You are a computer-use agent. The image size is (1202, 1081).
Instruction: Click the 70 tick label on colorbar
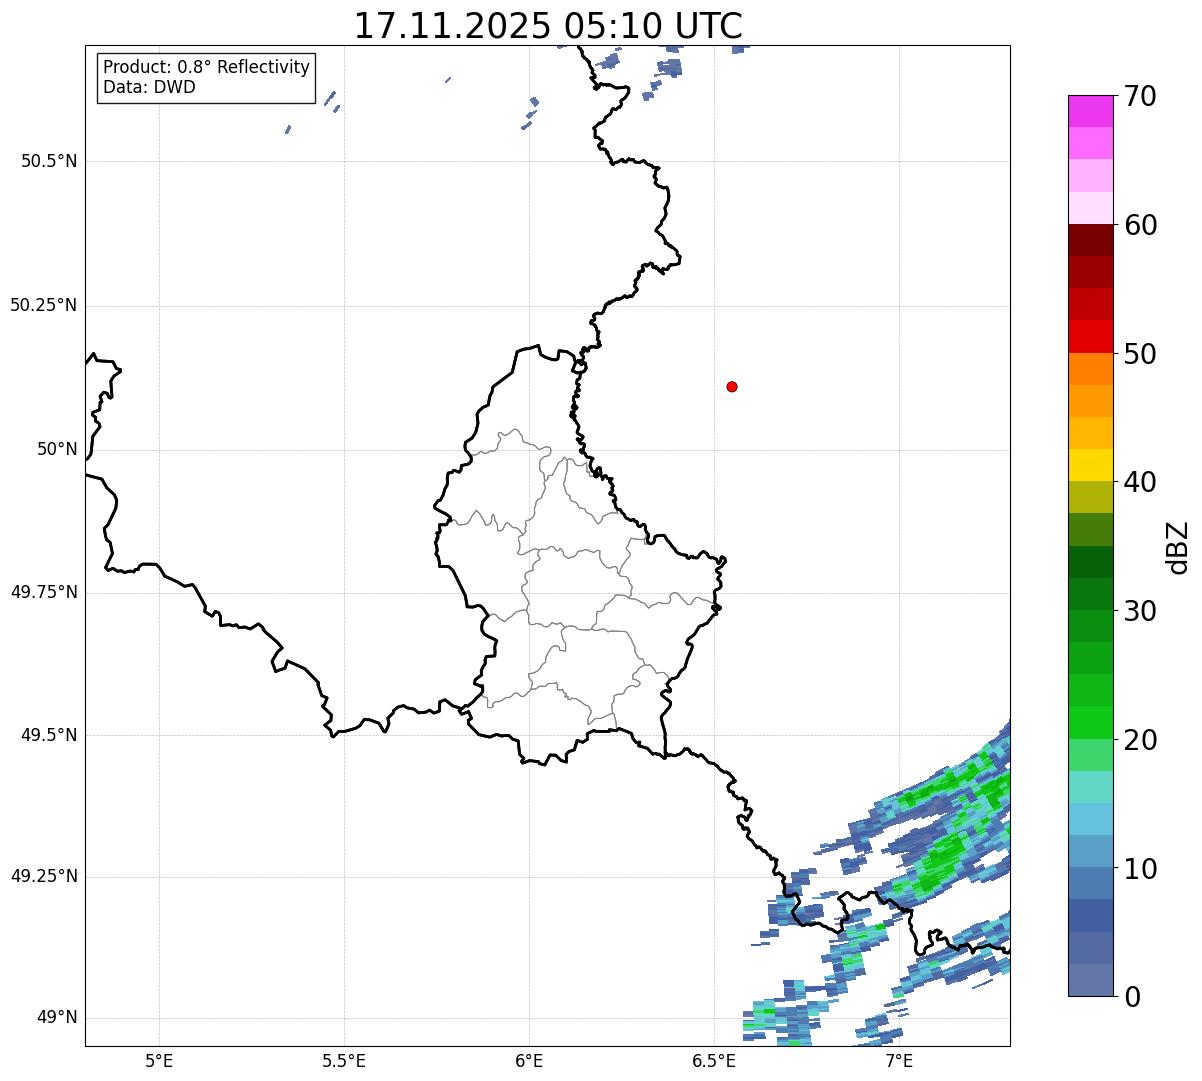[1140, 97]
